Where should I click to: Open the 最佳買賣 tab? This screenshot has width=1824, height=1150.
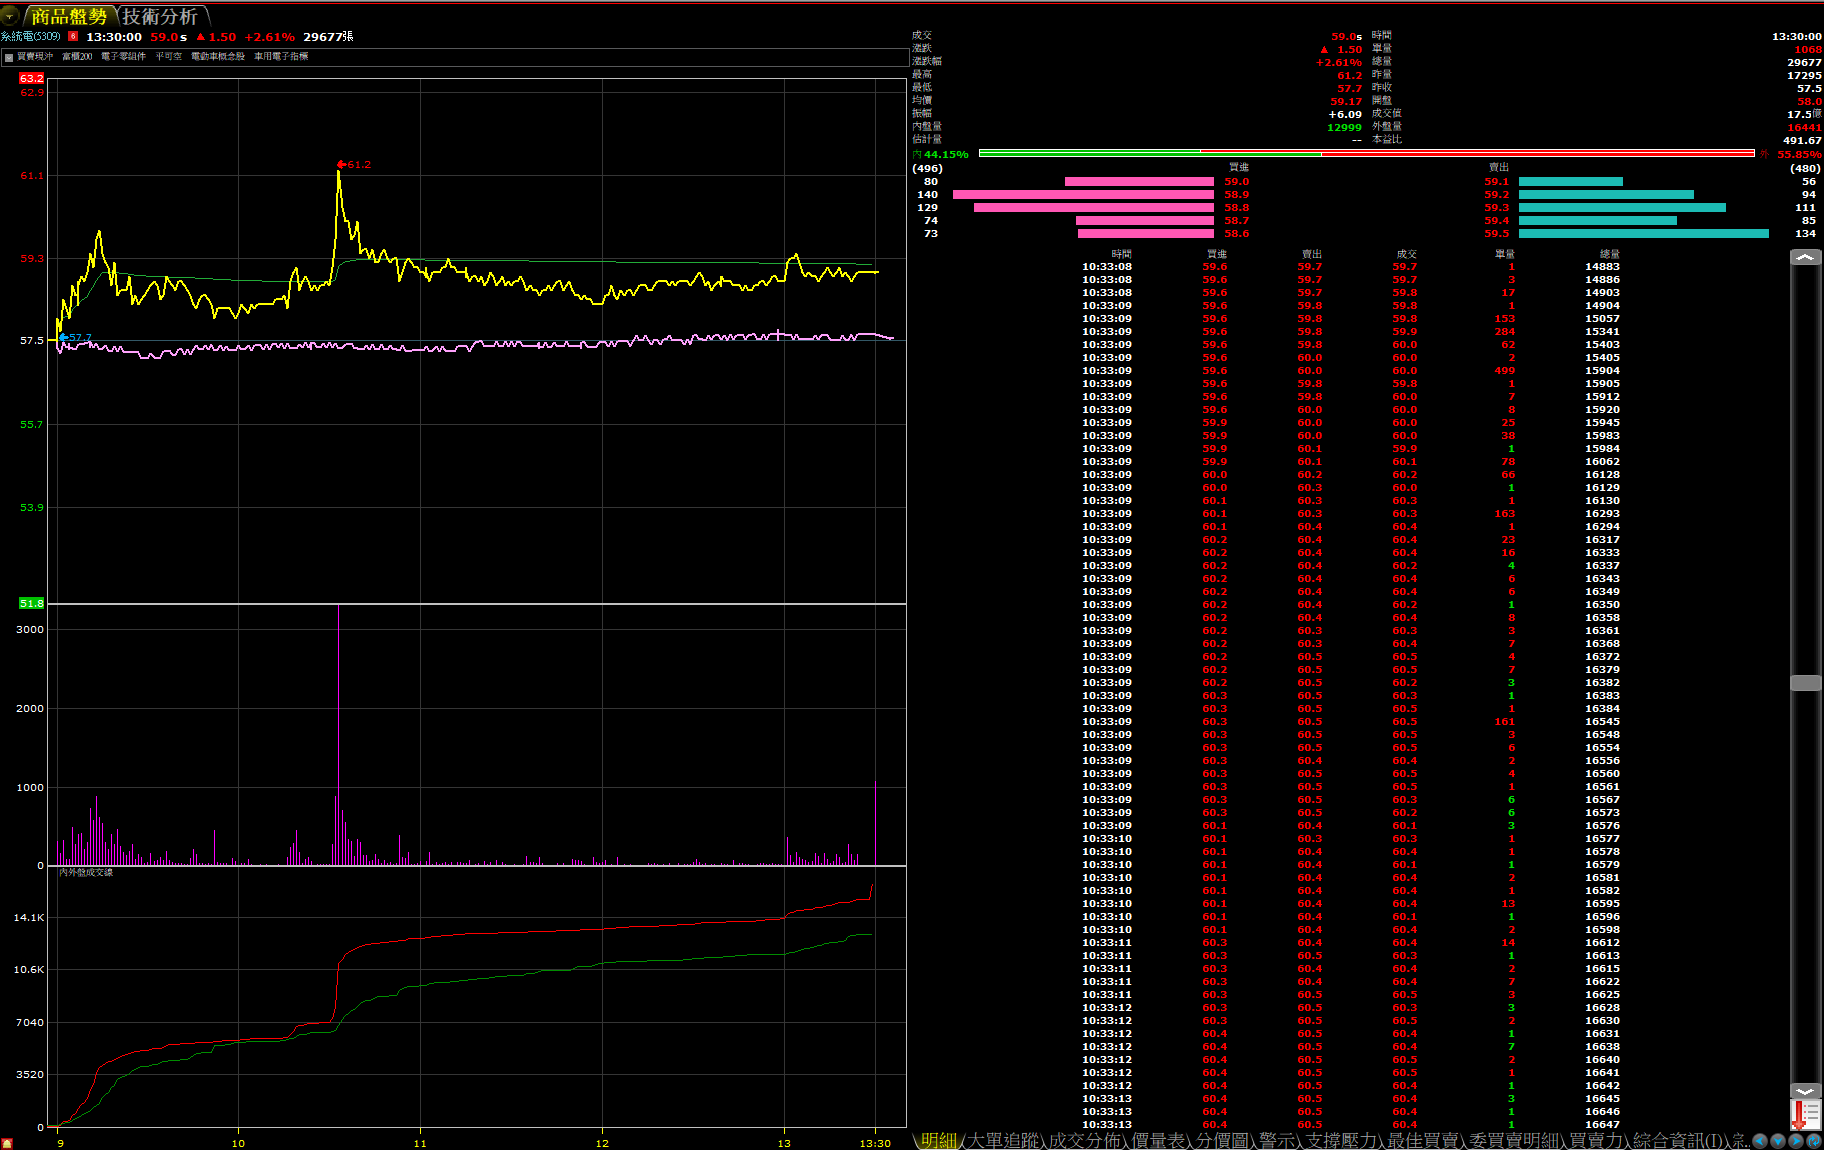click(1422, 1140)
